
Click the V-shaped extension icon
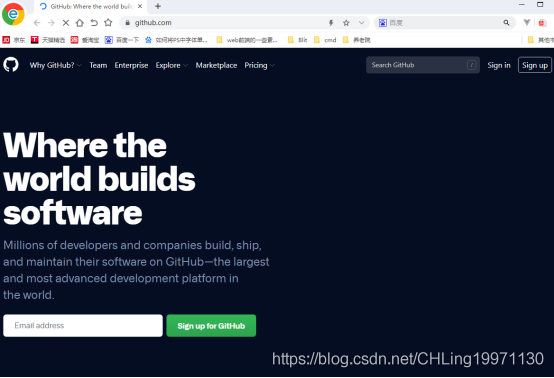click(527, 23)
